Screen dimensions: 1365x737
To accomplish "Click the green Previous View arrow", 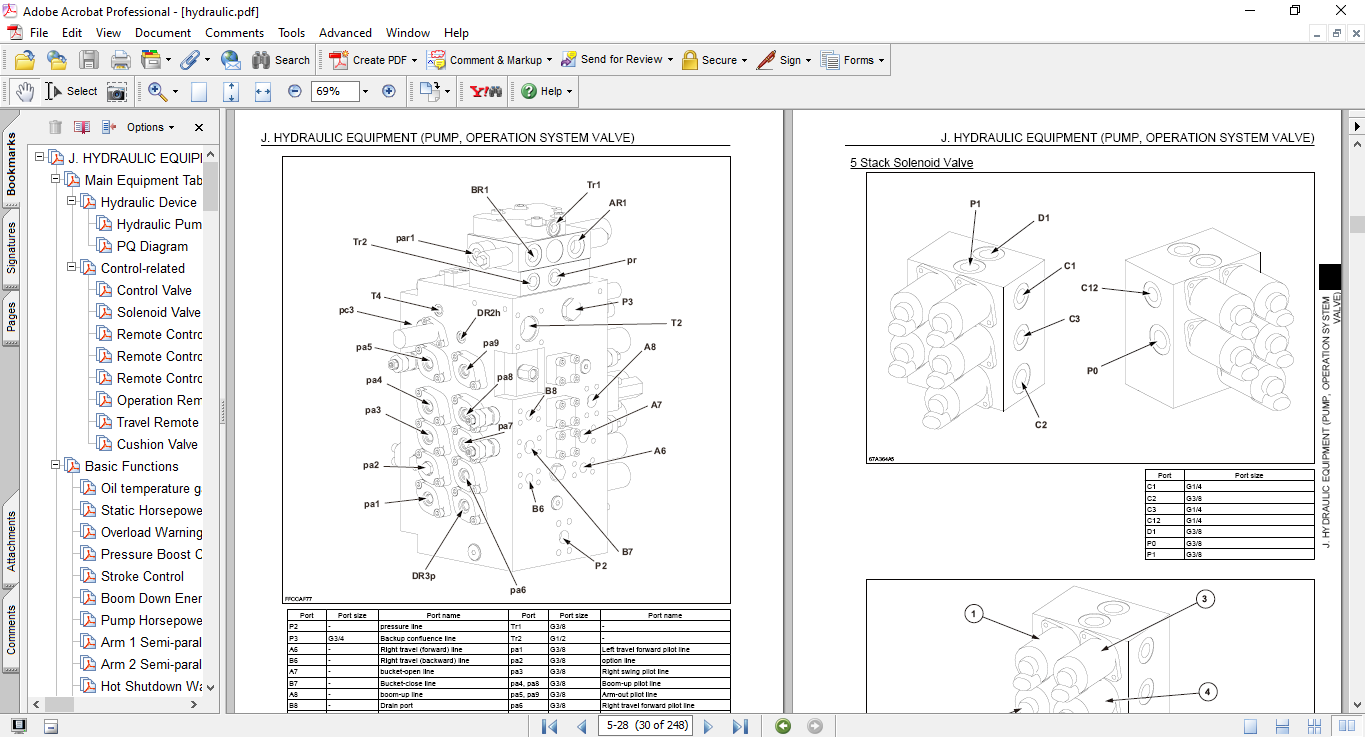I will [783, 726].
